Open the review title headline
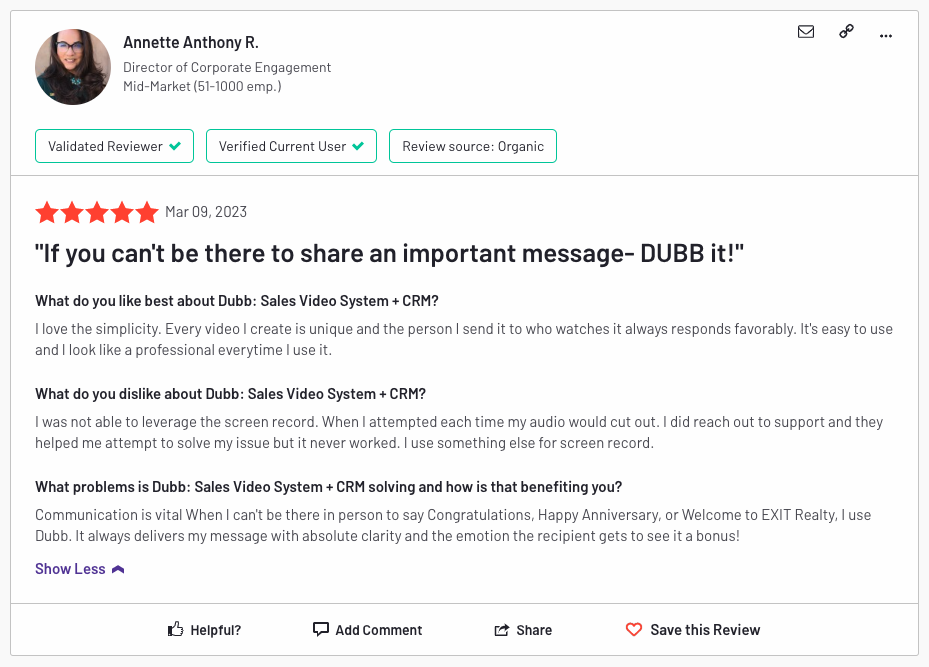Image resolution: width=929 pixels, height=667 pixels. [x=389, y=254]
